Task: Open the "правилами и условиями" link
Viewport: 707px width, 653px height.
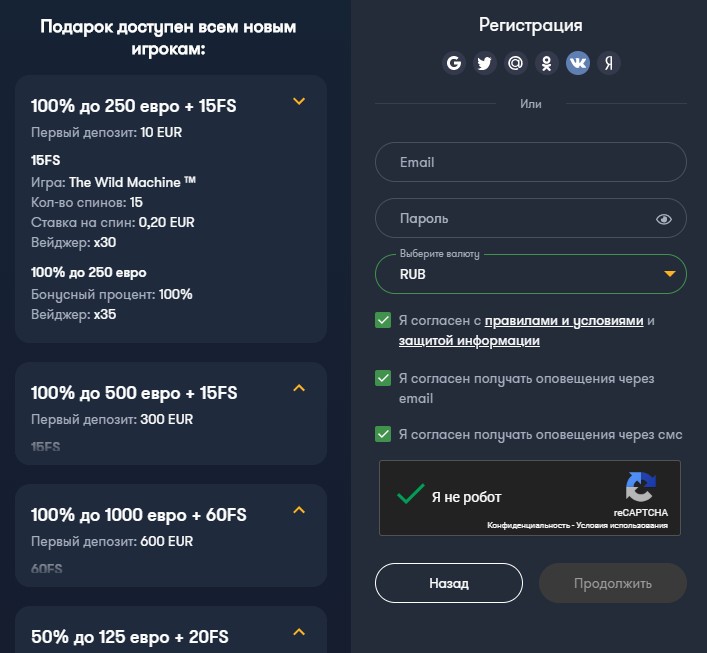Action: (564, 321)
